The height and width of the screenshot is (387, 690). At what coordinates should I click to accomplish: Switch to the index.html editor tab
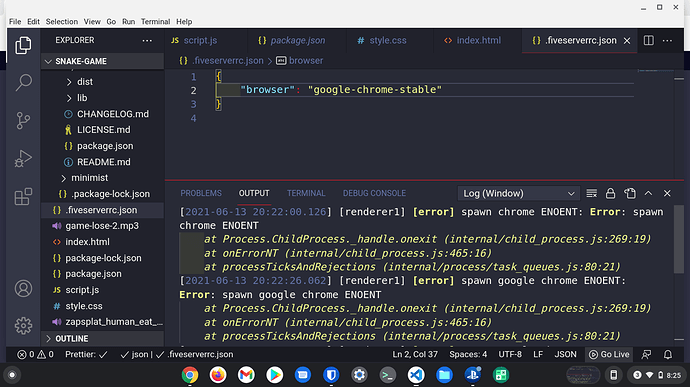[478, 41]
